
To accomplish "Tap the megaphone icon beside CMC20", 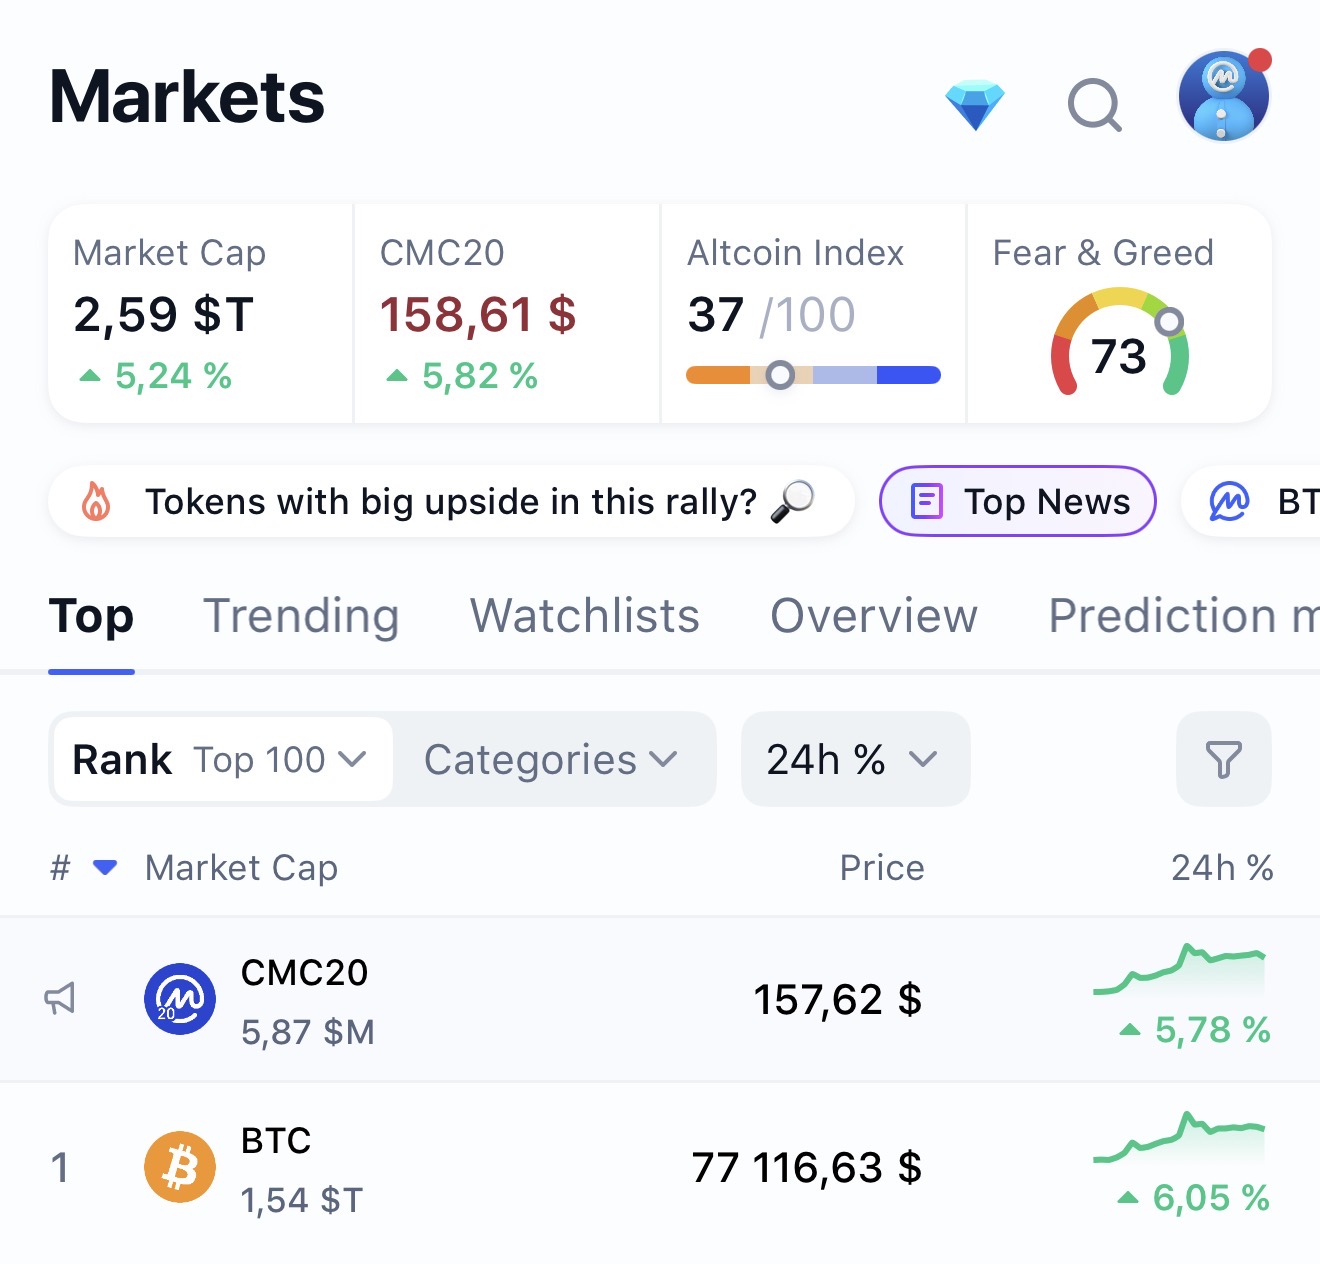I will [60, 998].
